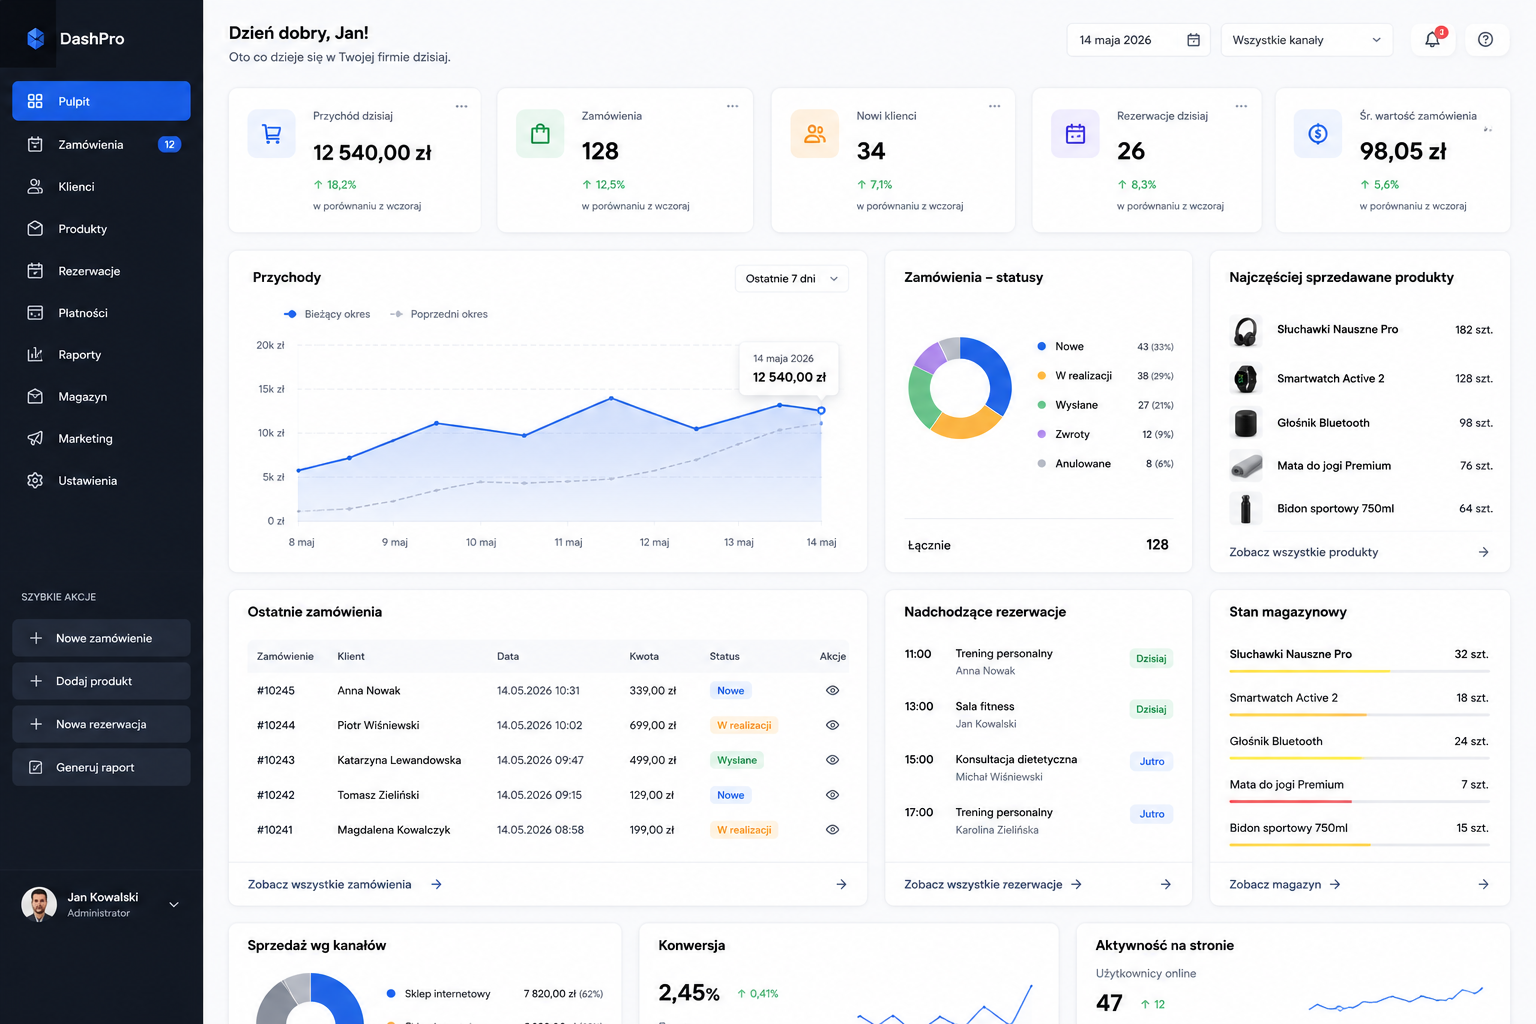Open the Wszystkie kanały dropdown
The height and width of the screenshot is (1024, 1536).
(1306, 40)
